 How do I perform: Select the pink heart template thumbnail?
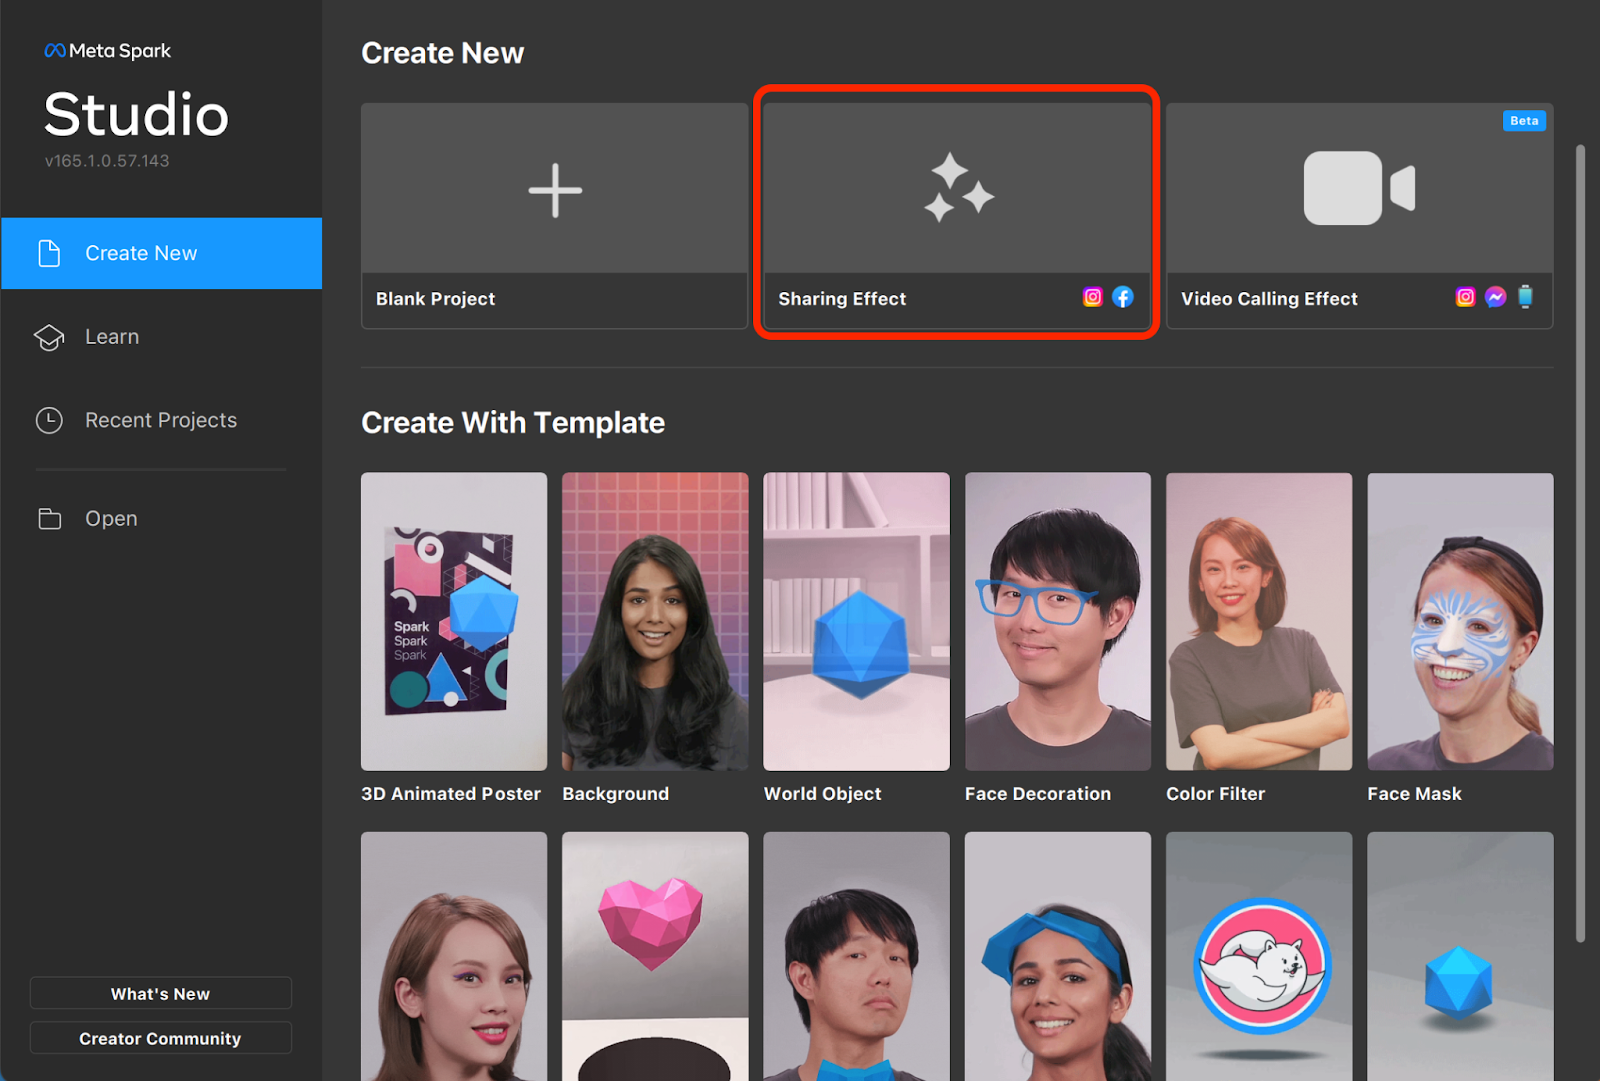[655, 956]
